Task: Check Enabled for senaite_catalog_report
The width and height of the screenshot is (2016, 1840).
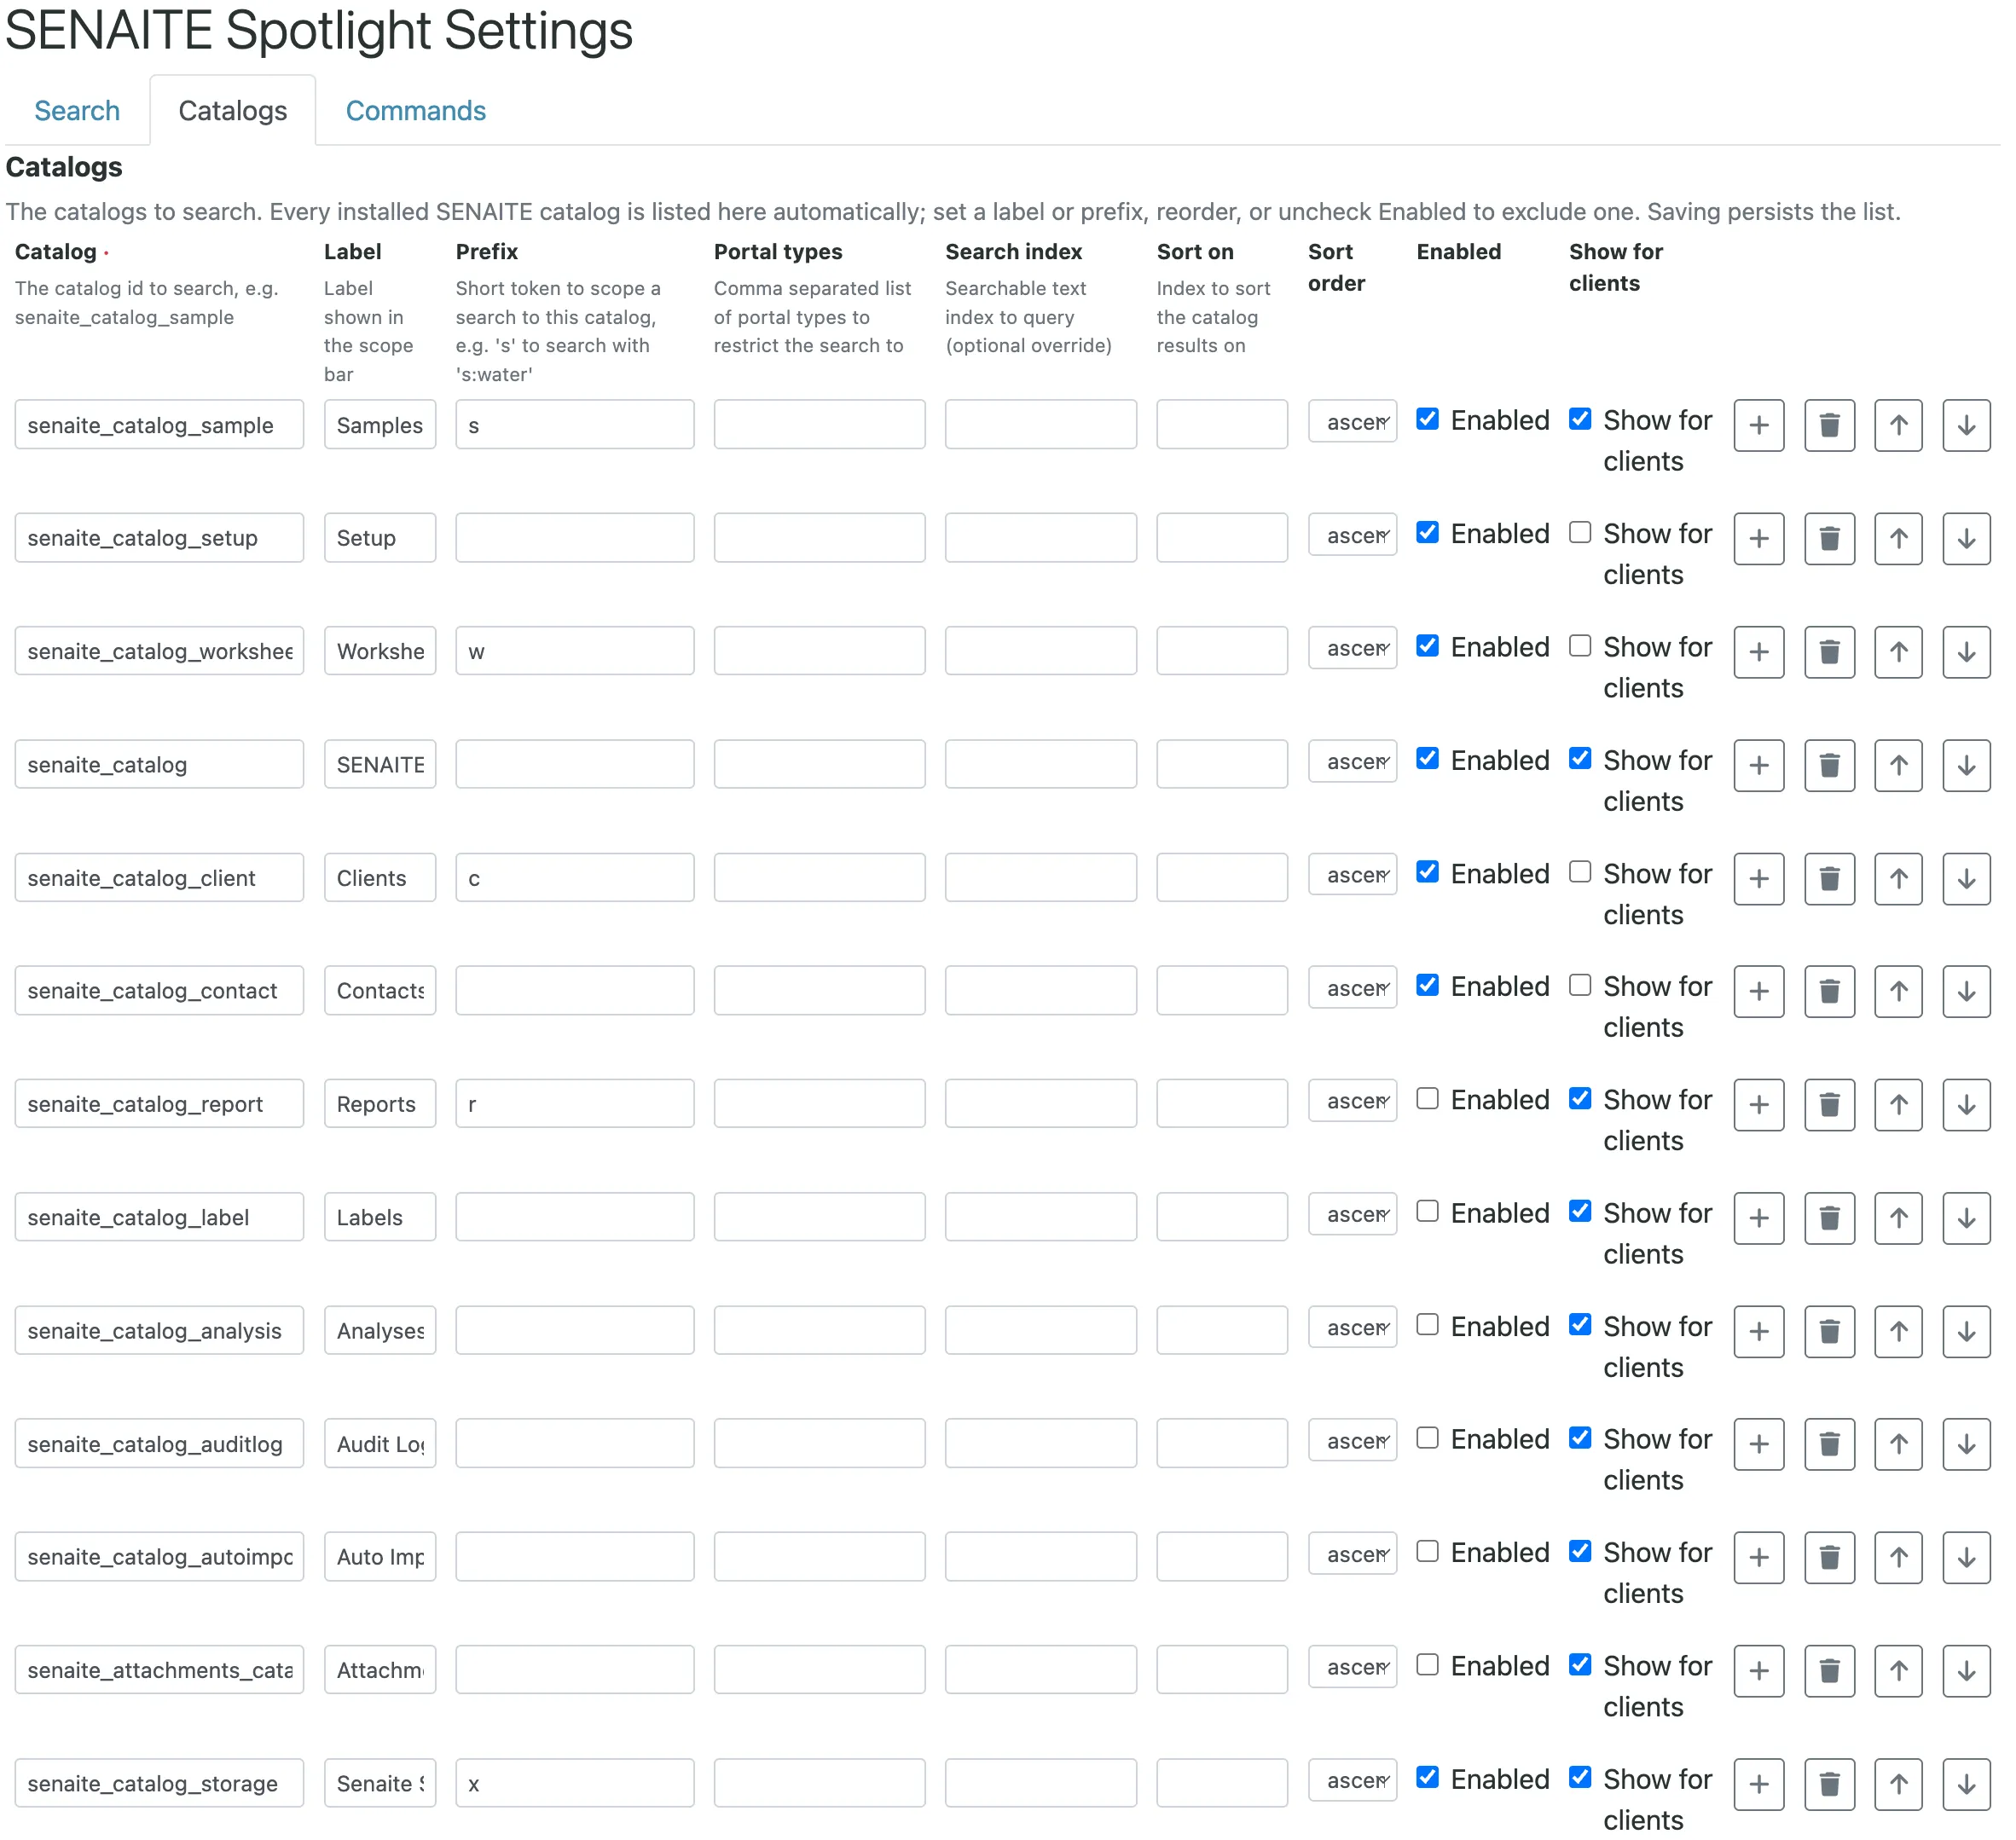Action: pyautogui.click(x=1427, y=1098)
